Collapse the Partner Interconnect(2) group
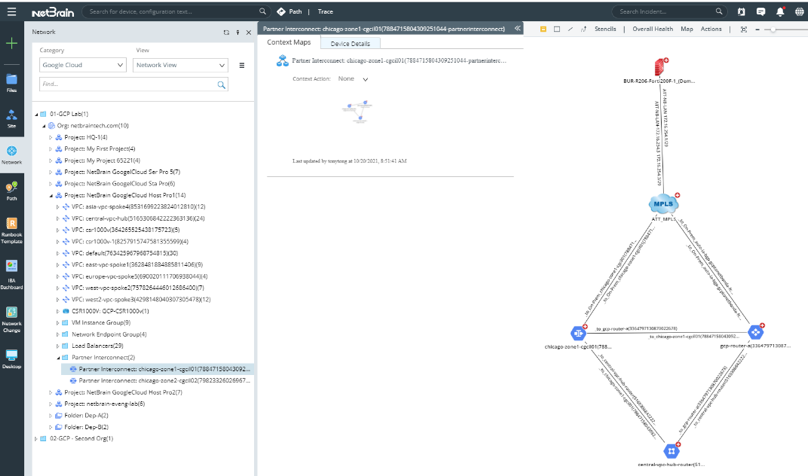This screenshot has width=808, height=476. click(x=58, y=358)
